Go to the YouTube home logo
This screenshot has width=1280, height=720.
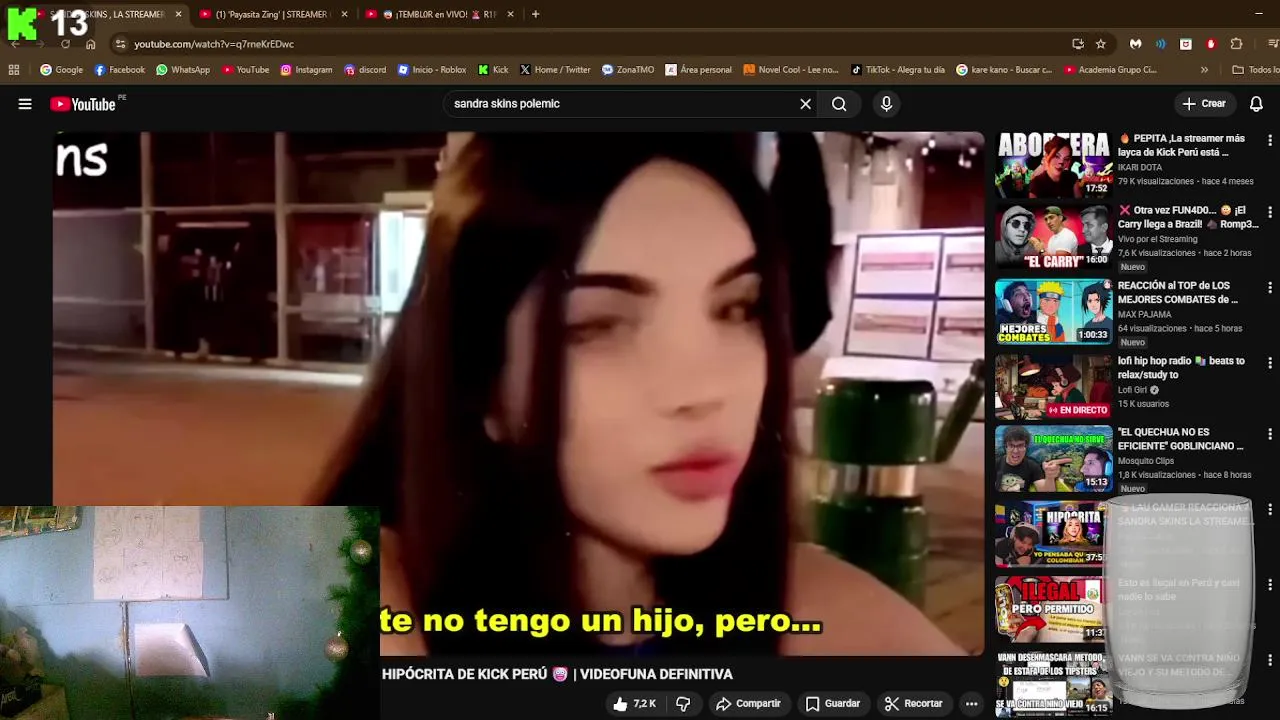(83, 104)
